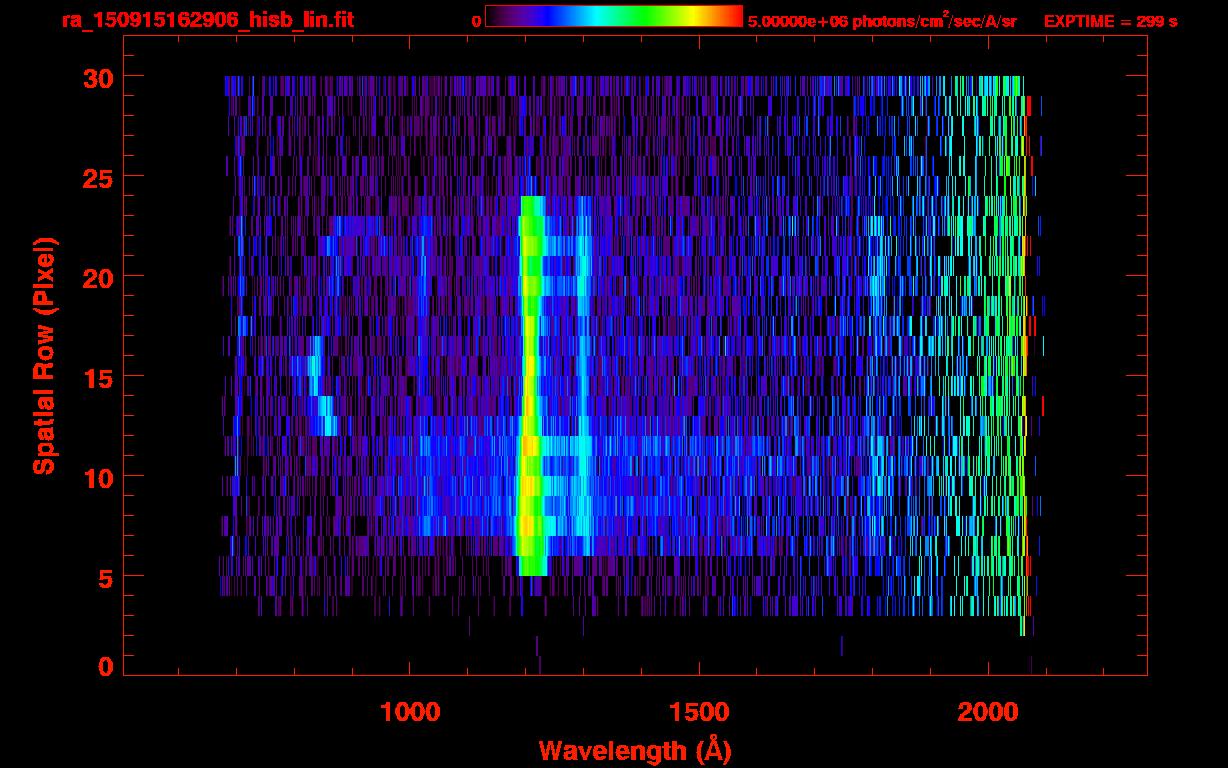Click the small cyan feature near 850 Å

(x=320, y=386)
